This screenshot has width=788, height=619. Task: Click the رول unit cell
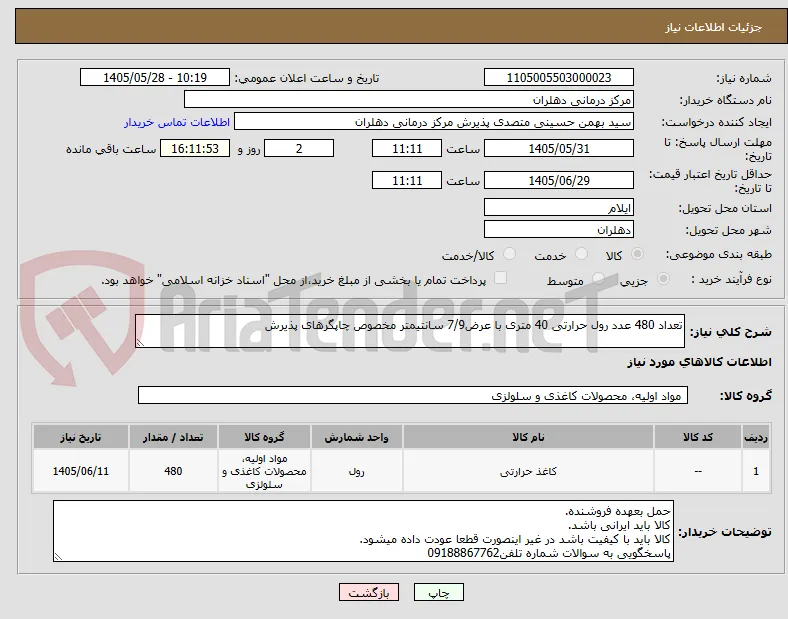pos(356,471)
